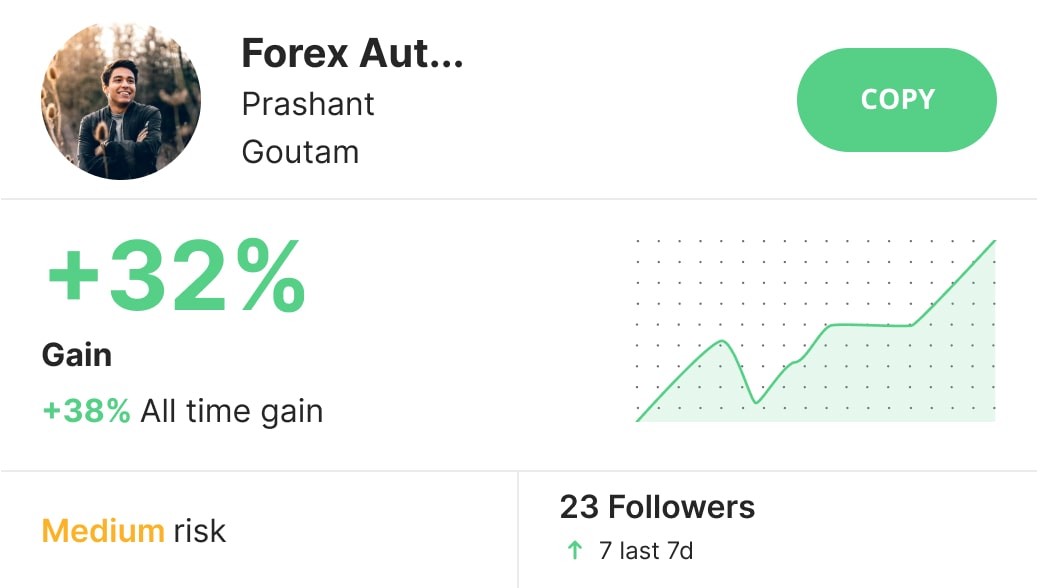1037x588 pixels.
Task: Click the bold "Gain" label
Action: point(77,355)
